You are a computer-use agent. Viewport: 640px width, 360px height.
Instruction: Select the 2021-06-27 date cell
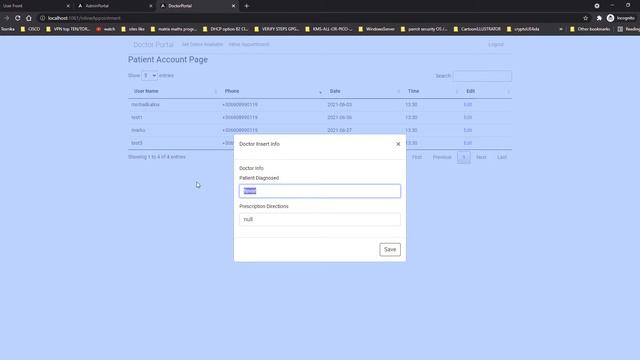coord(340,130)
